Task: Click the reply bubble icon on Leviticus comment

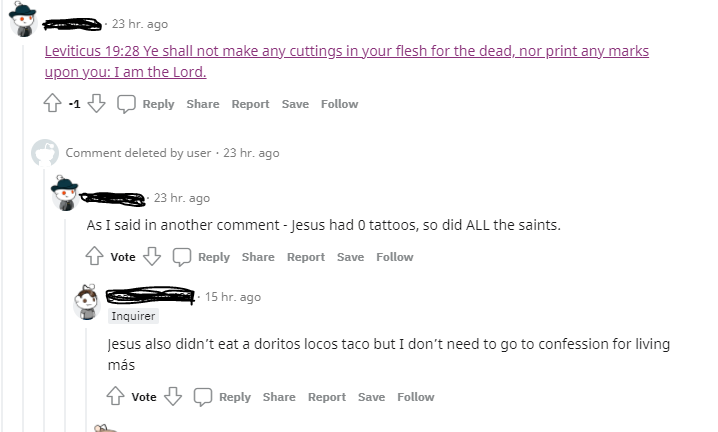Action: 127,104
